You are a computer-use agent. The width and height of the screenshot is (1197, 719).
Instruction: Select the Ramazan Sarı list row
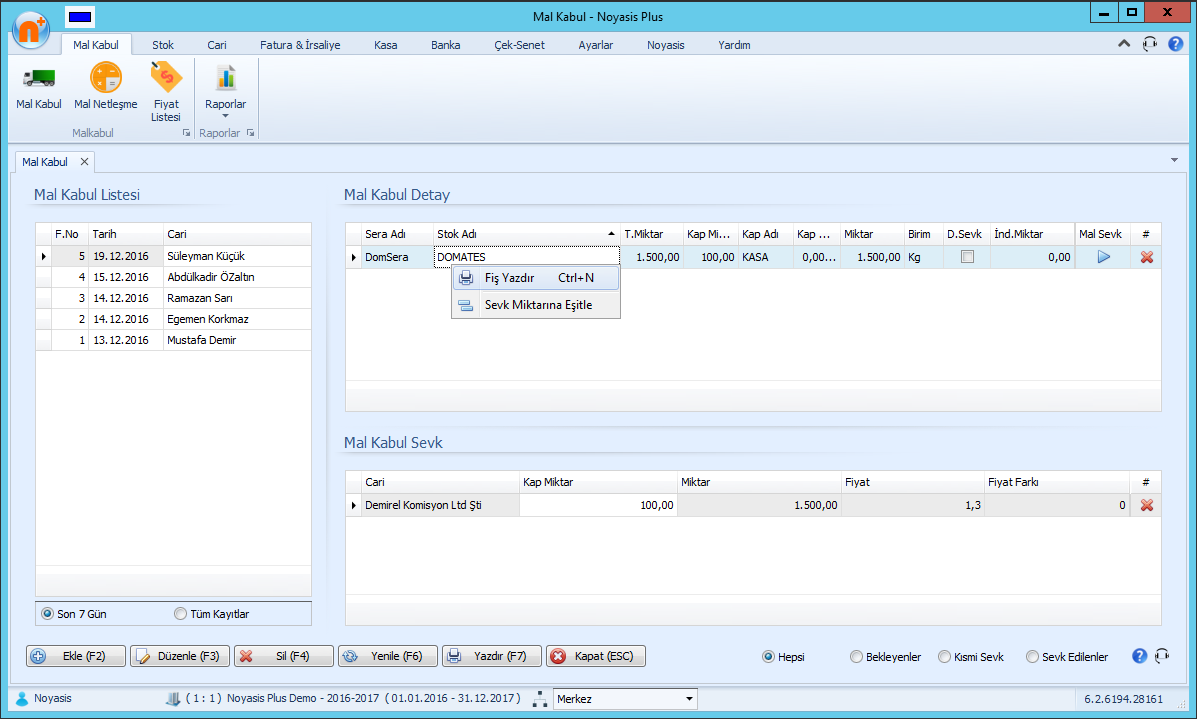click(x=173, y=298)
